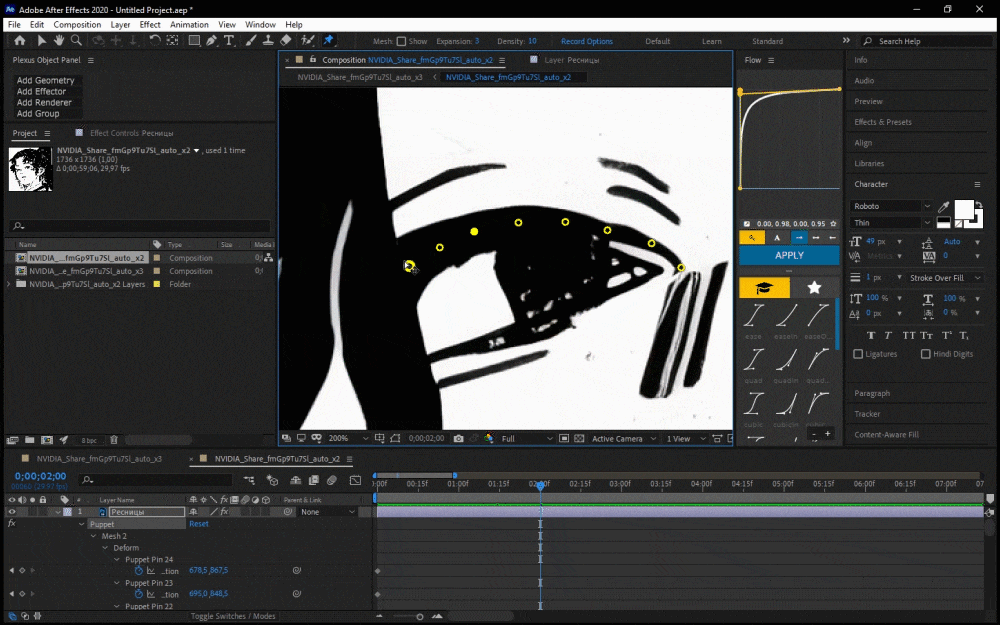Switch to the auto_x3 timeline tab
The image size is (1000, 625).
(99, 459)
